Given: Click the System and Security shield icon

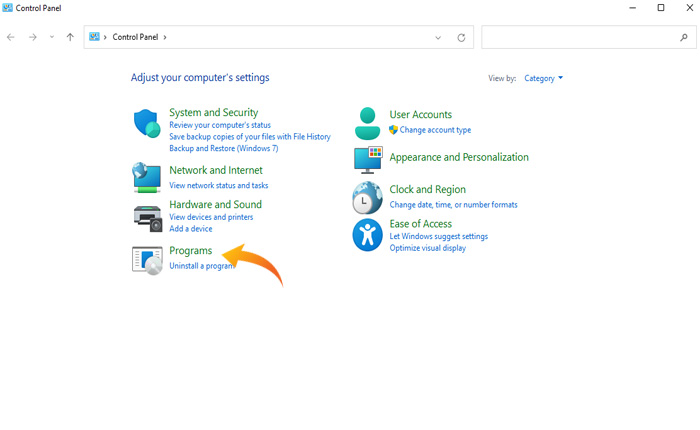Looking at the screenshot, I should [147, 123].
